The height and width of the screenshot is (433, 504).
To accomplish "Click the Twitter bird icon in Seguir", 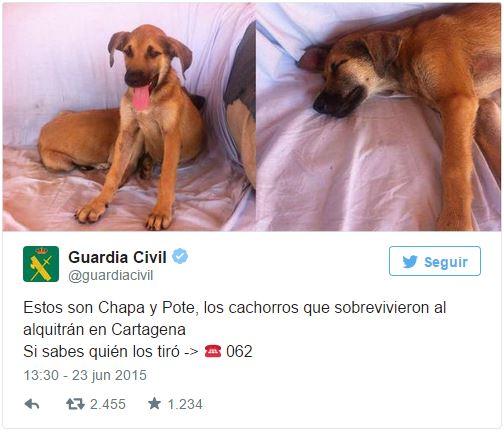I will click(410, 262).
